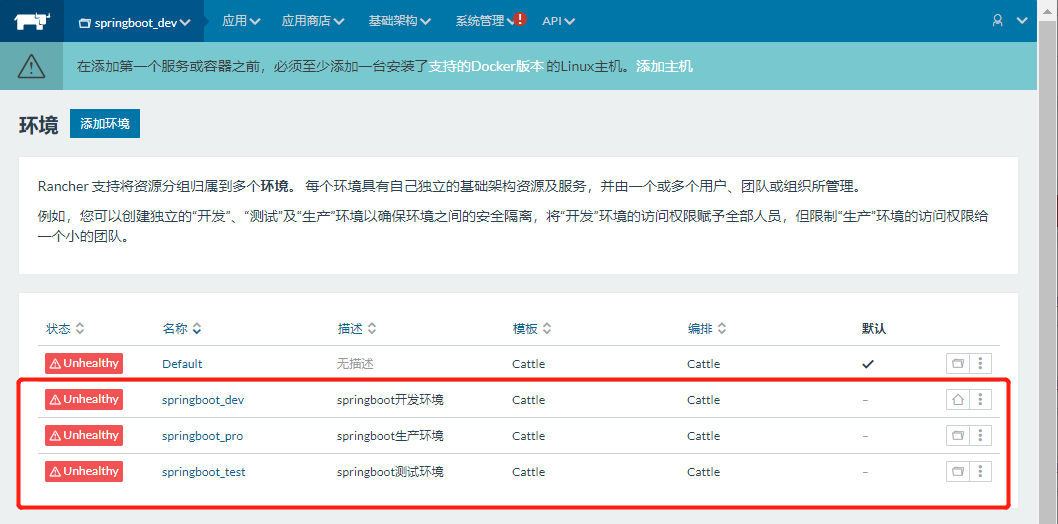Click switch-environment icon in Default row
Screen dimensions: 1058x524
point(957,363)
